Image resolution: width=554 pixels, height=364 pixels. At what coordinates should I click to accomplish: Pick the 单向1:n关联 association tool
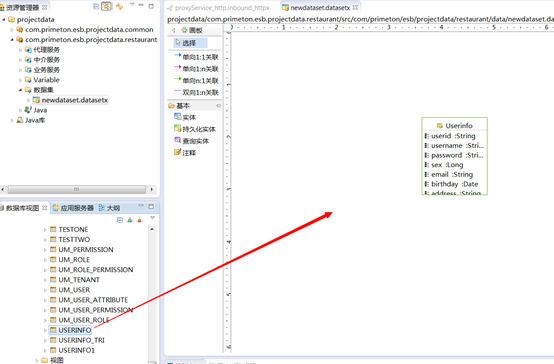[196, 69]
